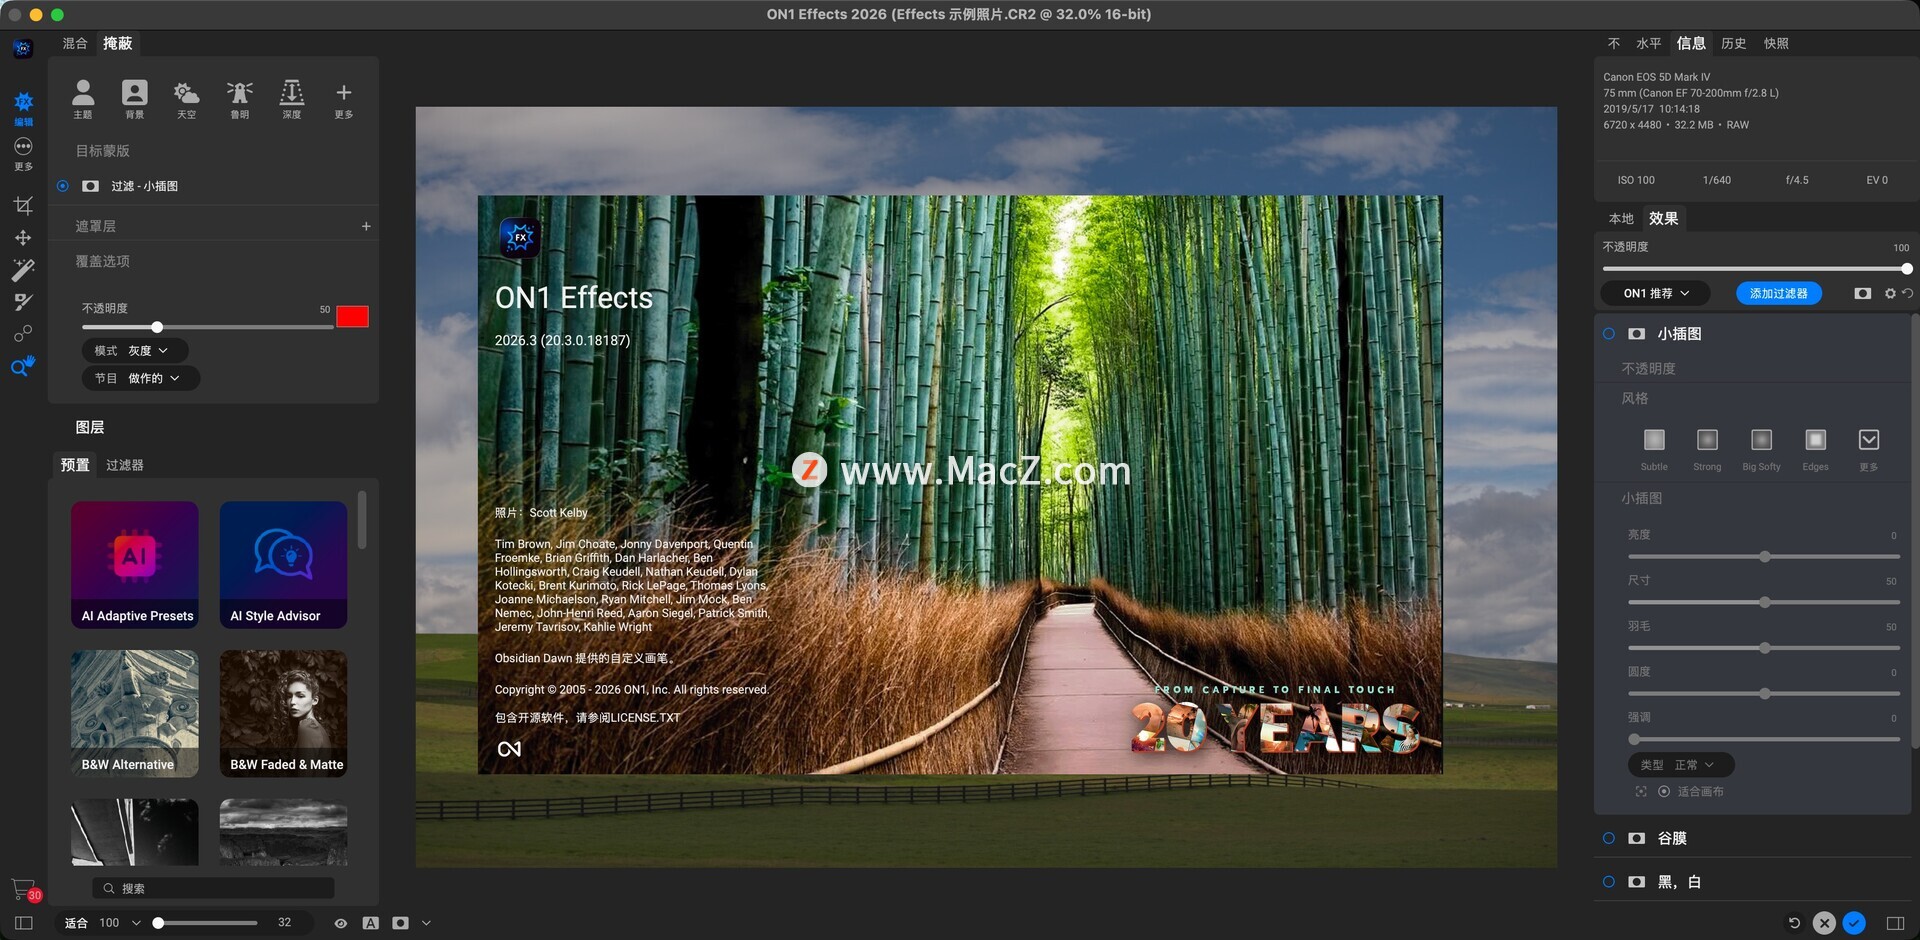Click the Subject mask icon (主题)
The image size is (1920, 940).
coord(83,98)
